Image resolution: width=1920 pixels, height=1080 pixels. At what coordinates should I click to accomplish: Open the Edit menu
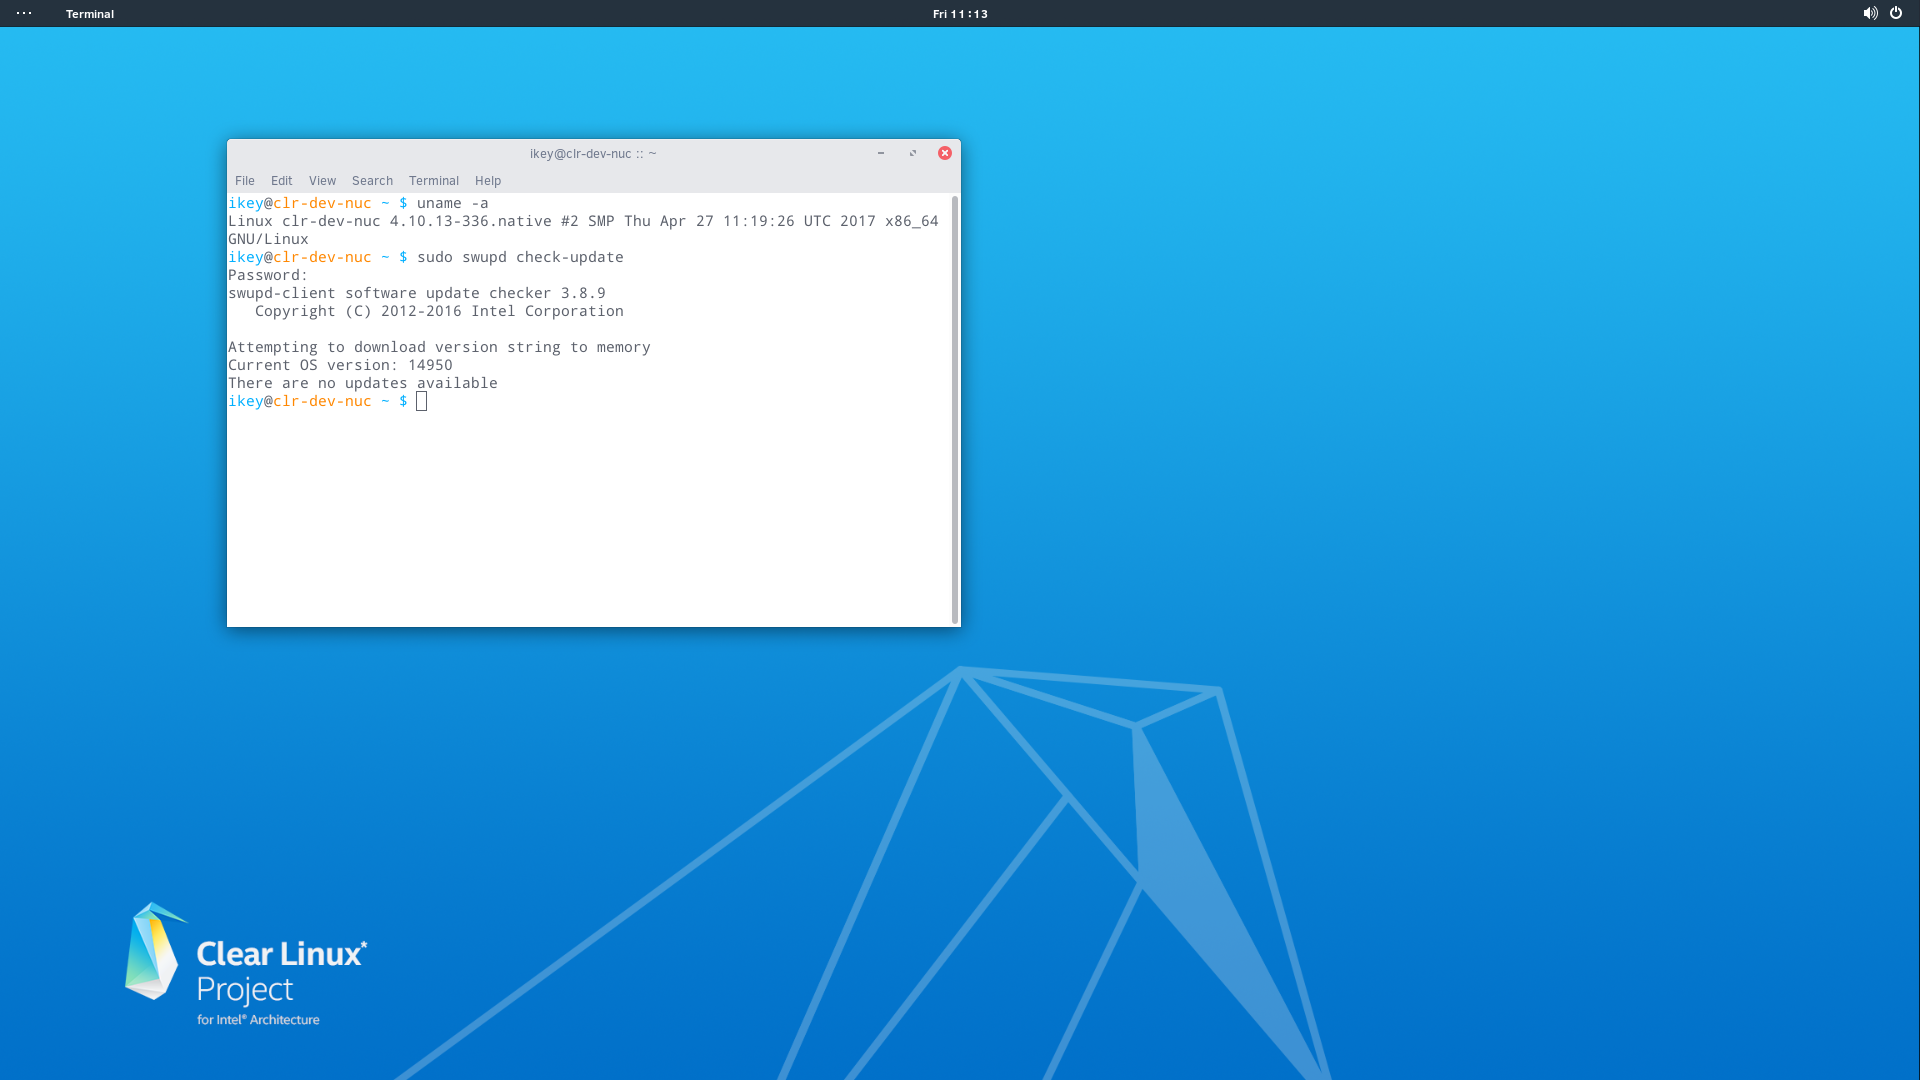[x=282, y=181]
